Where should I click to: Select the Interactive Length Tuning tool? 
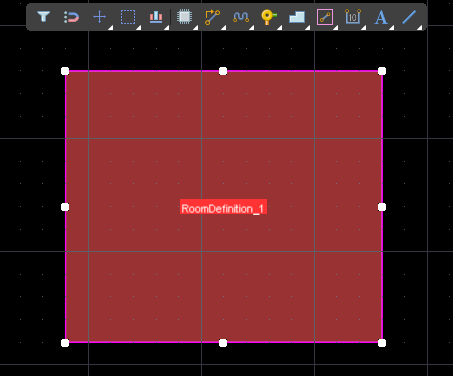pos(241,17)
